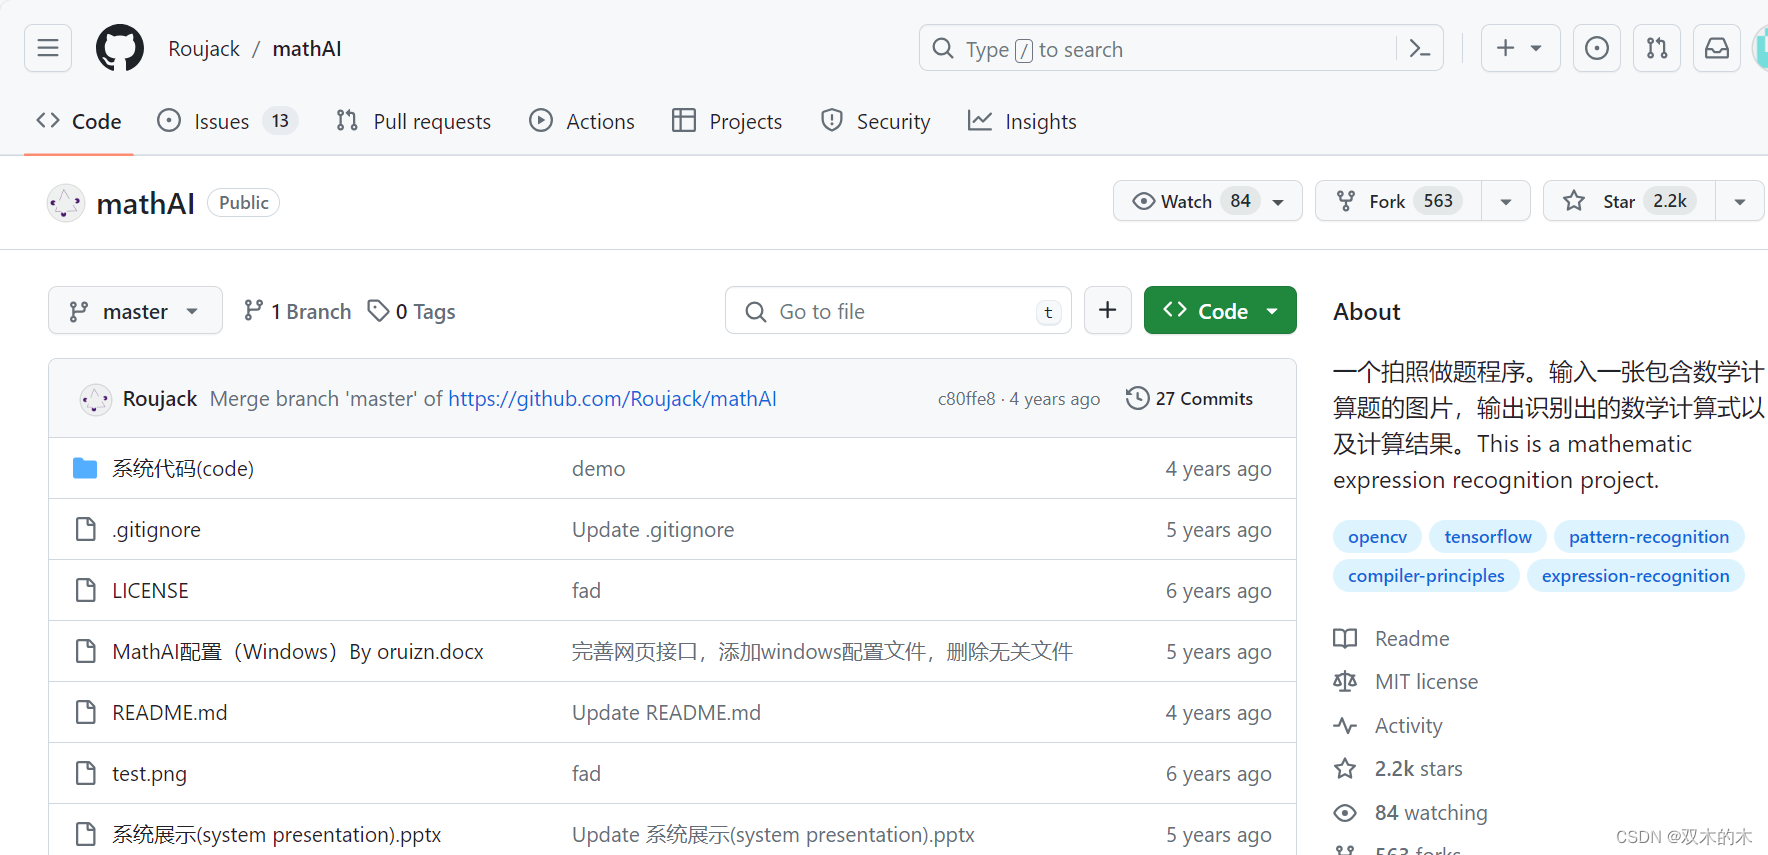
Task: Click the expression-recognition topic tag
Action: tap(1635, 576)
